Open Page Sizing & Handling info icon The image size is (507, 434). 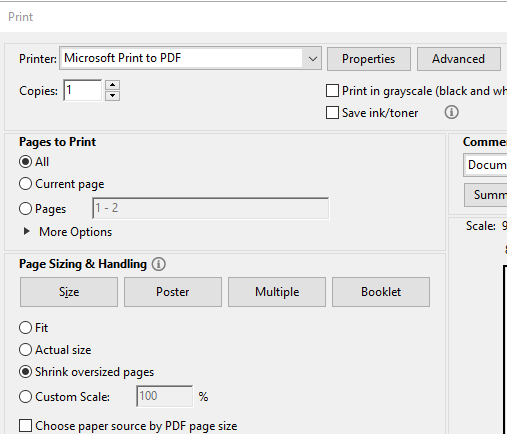(159, 264)
